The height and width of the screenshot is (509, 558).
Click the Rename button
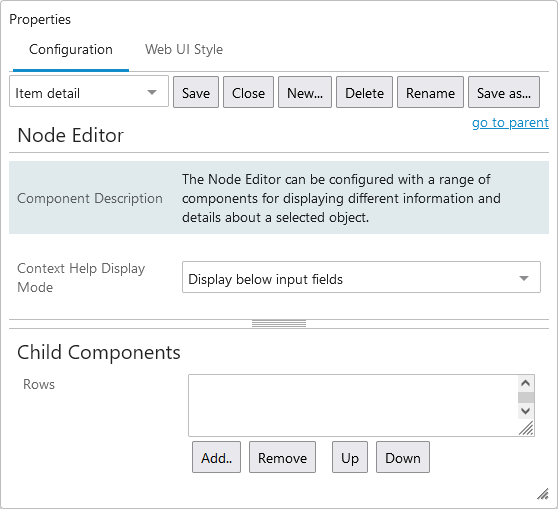pyautogui.click(x=430, y=92)
